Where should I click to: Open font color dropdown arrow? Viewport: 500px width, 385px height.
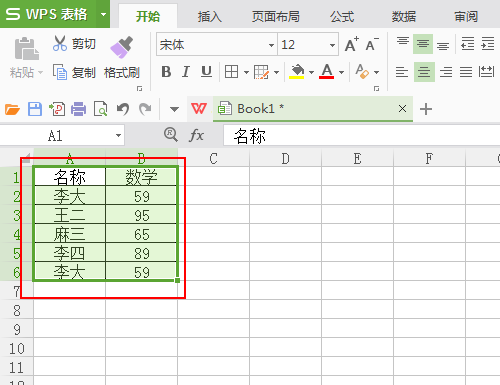coord(341,72)
